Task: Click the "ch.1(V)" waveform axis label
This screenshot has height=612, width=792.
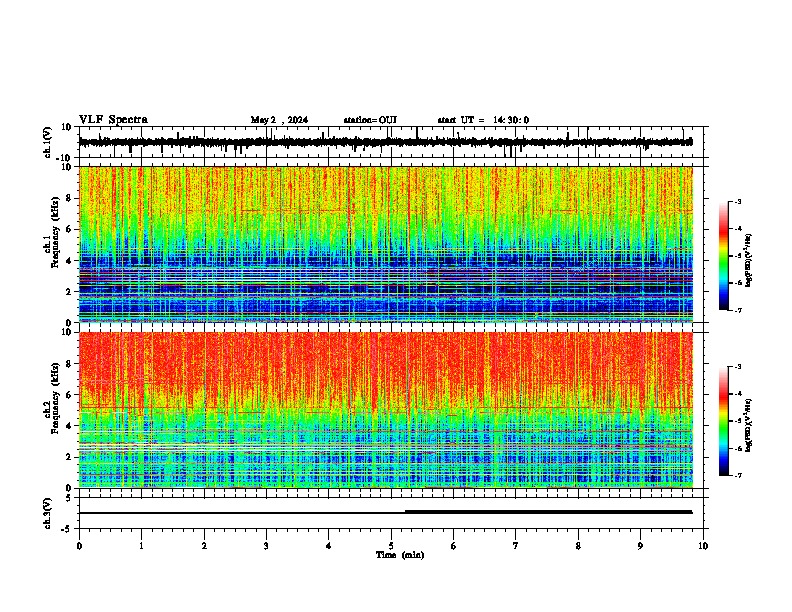Action: [48, 142]
